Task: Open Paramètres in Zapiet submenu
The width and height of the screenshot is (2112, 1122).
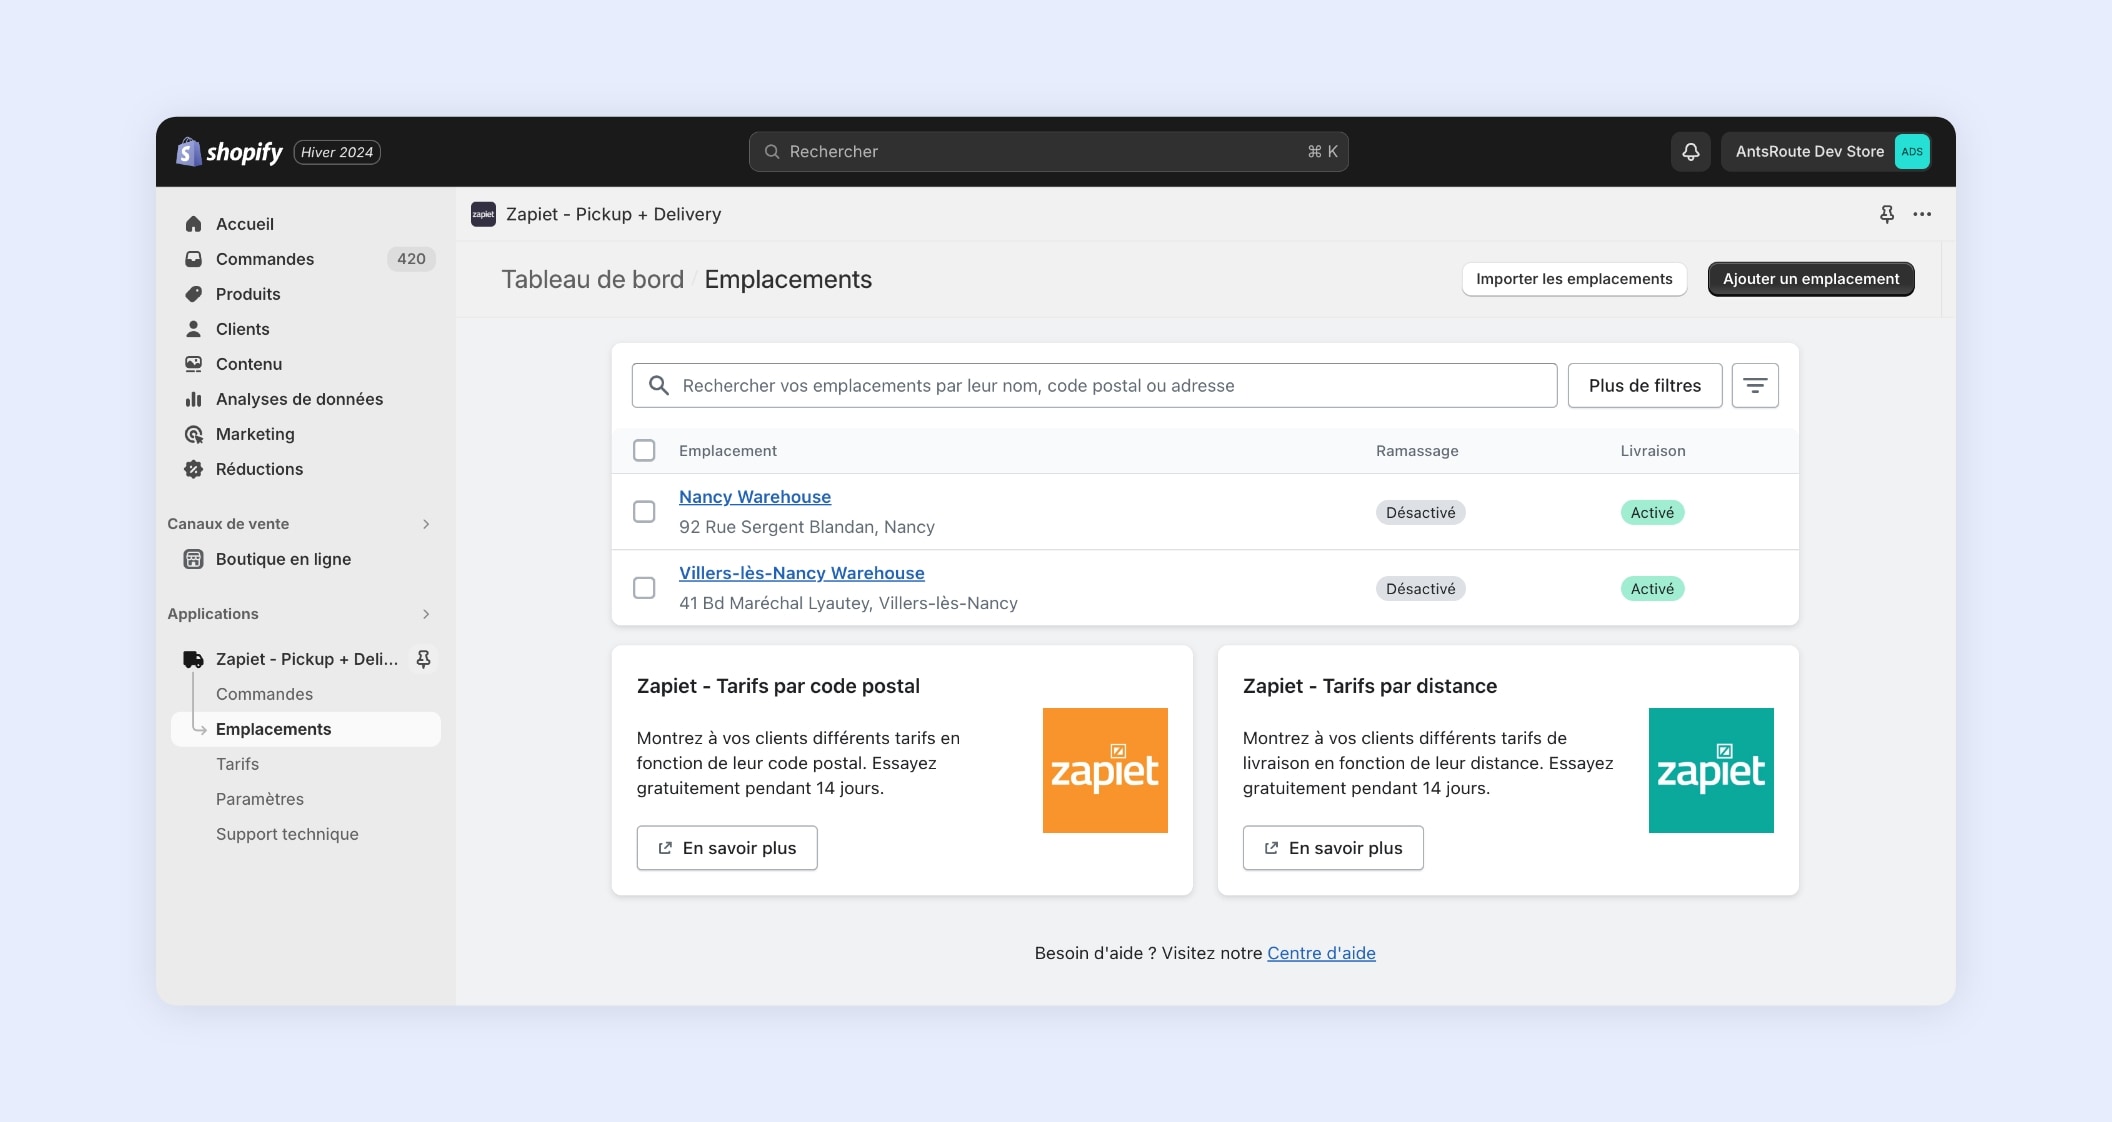Action: tap(259, 799)
